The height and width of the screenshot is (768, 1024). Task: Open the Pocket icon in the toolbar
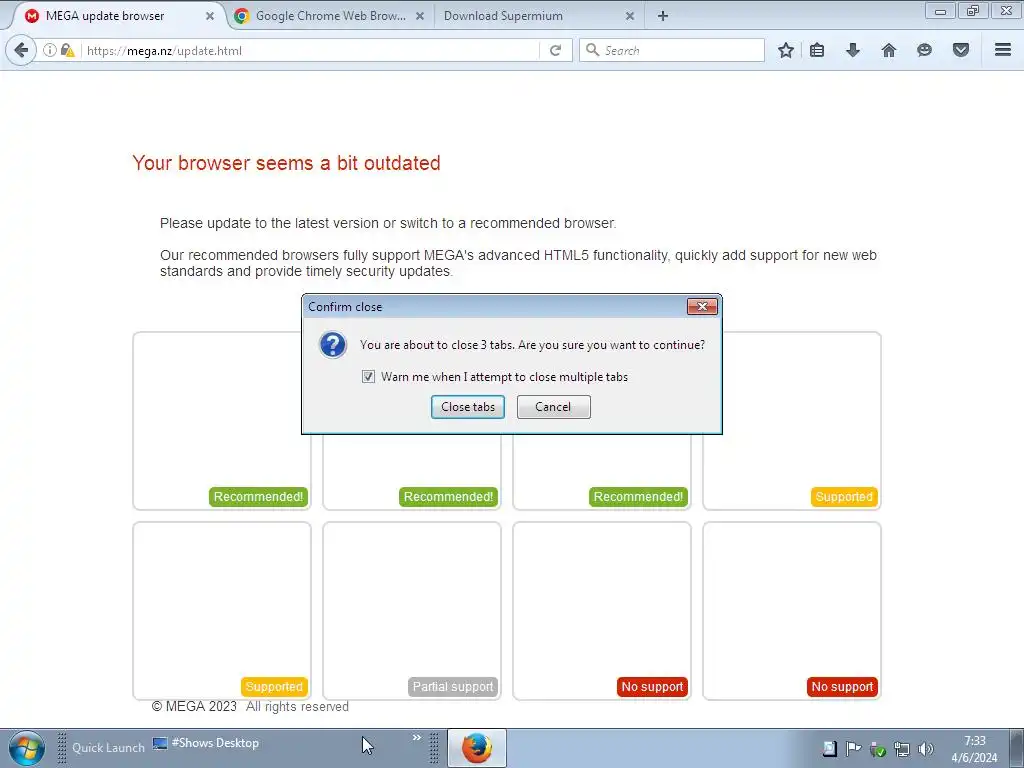(961, 50)
